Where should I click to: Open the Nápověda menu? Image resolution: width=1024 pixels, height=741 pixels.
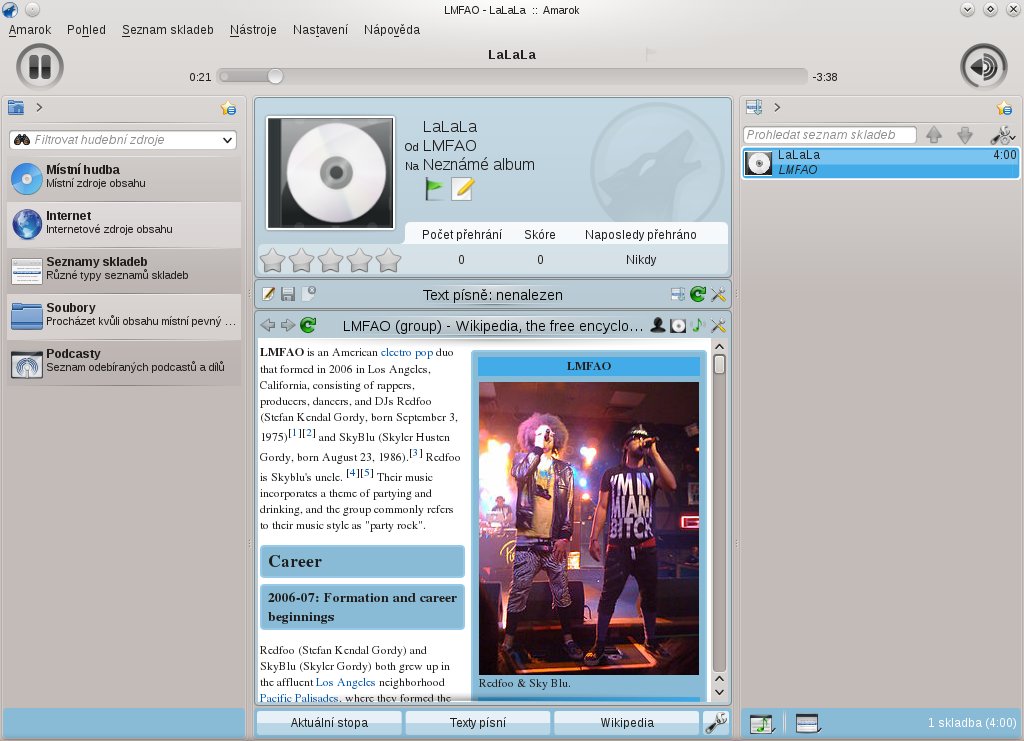tap(392, 30)
